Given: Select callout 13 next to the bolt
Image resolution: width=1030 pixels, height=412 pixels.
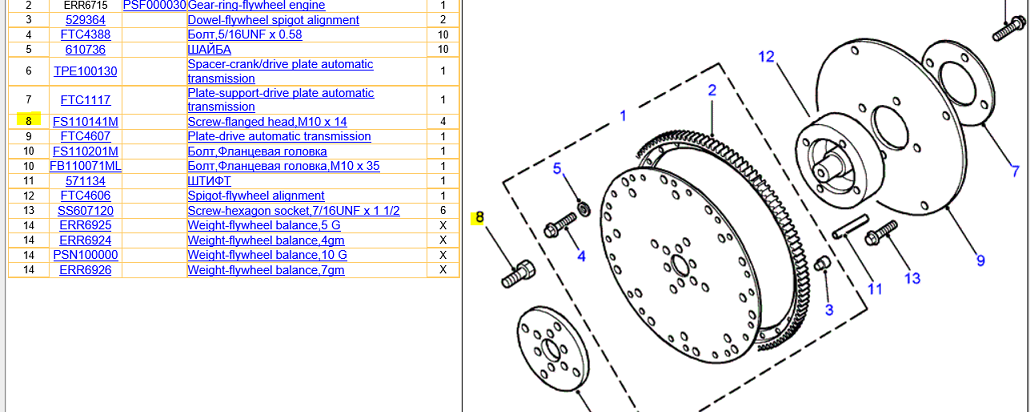Looking at the screenshot, I should click(x=912, y=278).
